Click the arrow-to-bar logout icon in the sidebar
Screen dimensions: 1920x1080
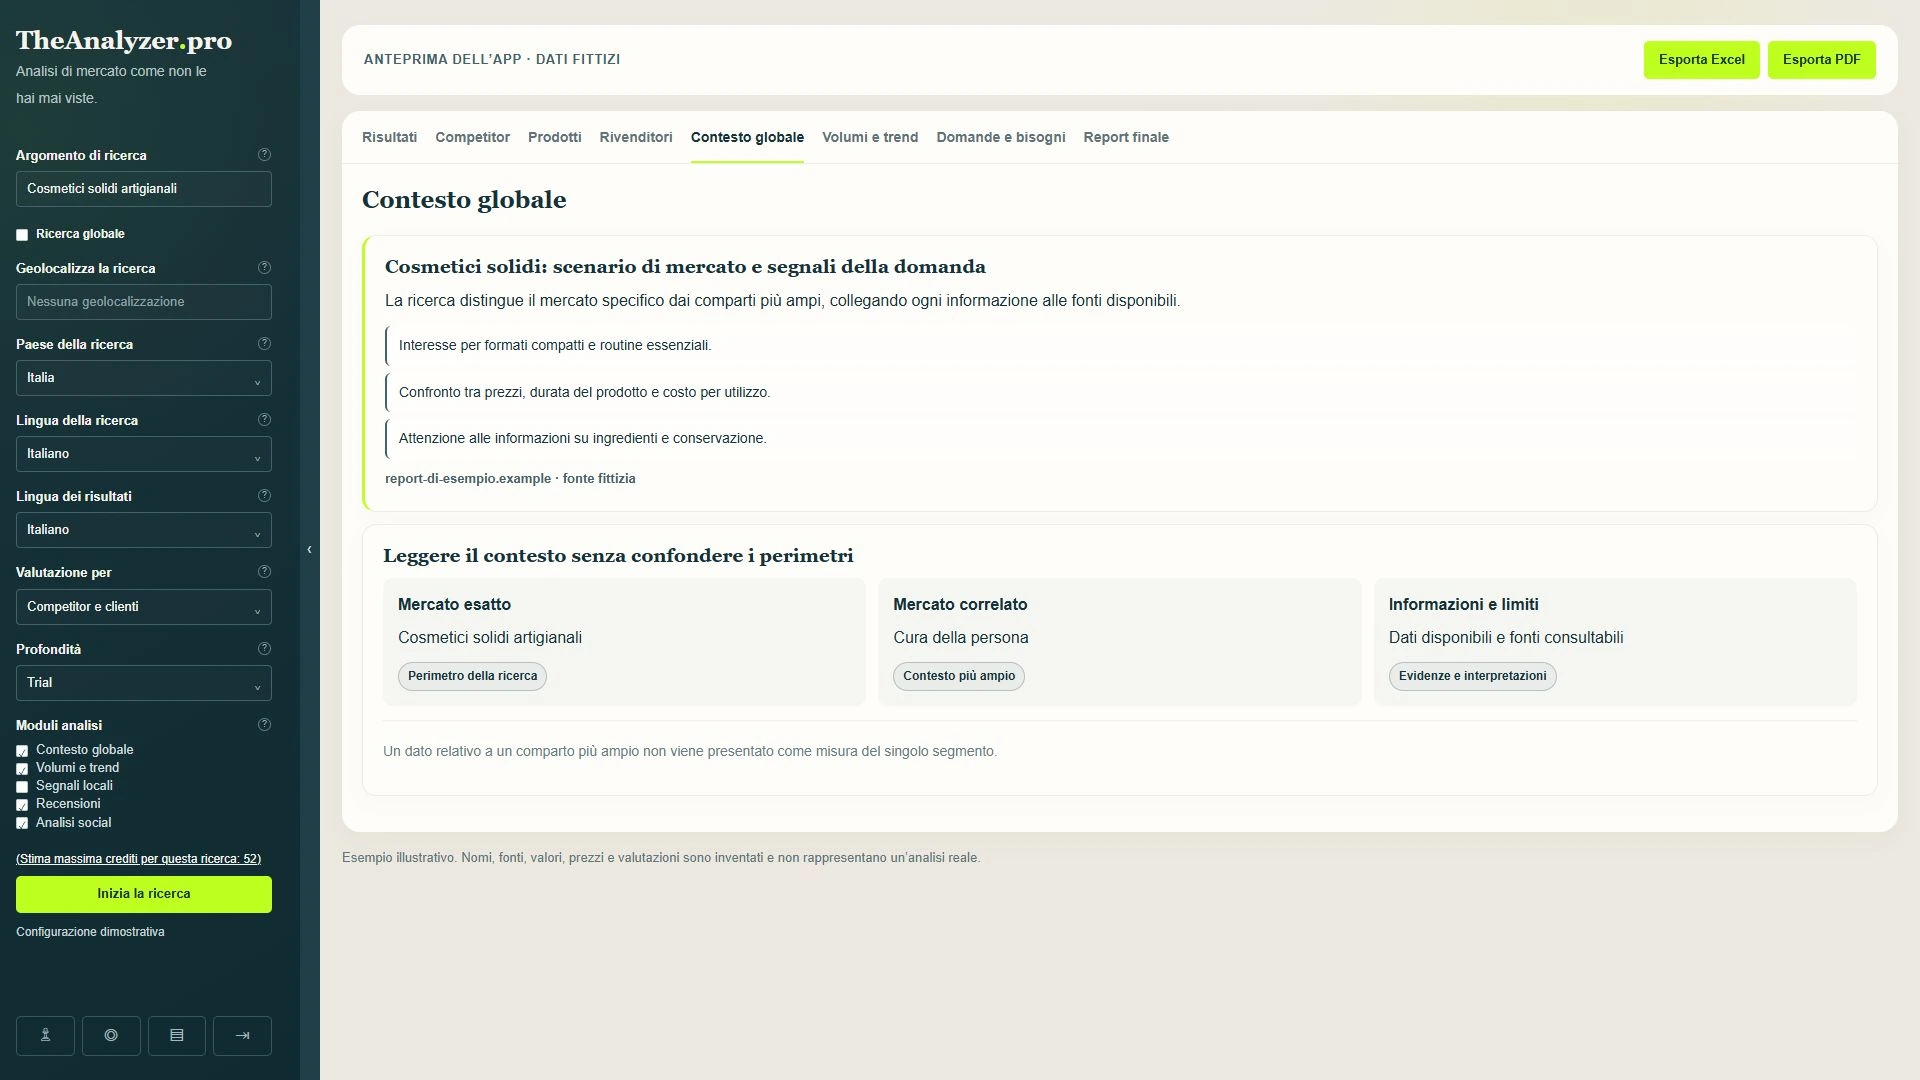(242, 1036)
